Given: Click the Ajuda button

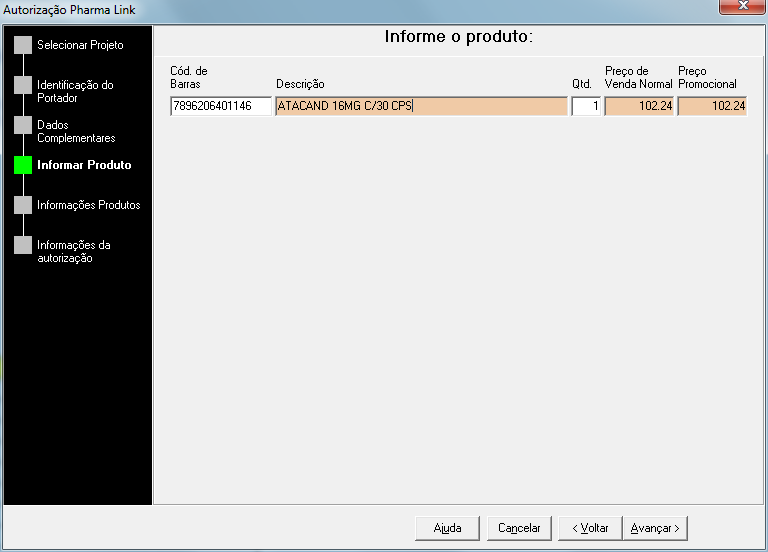Looking at the screenshot, I should [447, 528].
